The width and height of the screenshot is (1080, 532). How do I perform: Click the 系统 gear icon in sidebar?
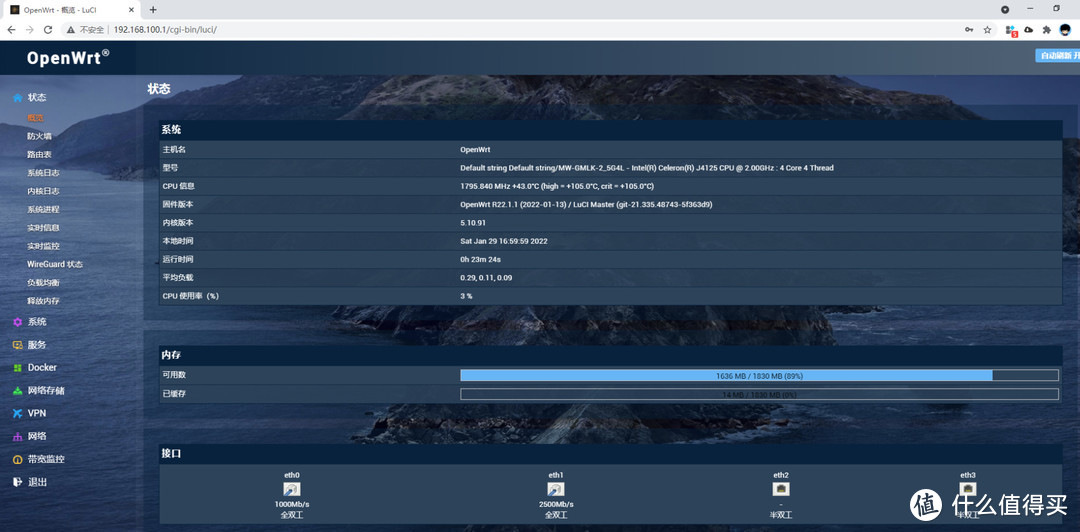coord(17,322)
